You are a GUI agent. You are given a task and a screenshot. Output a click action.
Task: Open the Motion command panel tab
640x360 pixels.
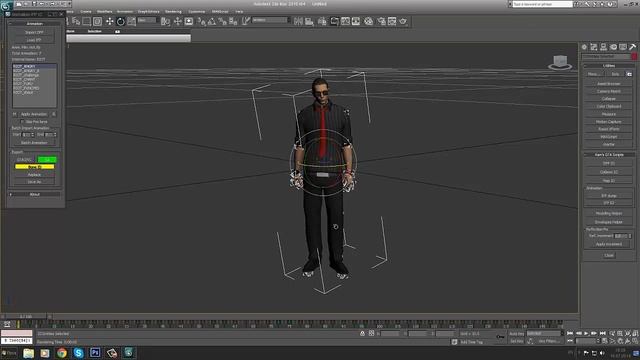pos(613,47)
